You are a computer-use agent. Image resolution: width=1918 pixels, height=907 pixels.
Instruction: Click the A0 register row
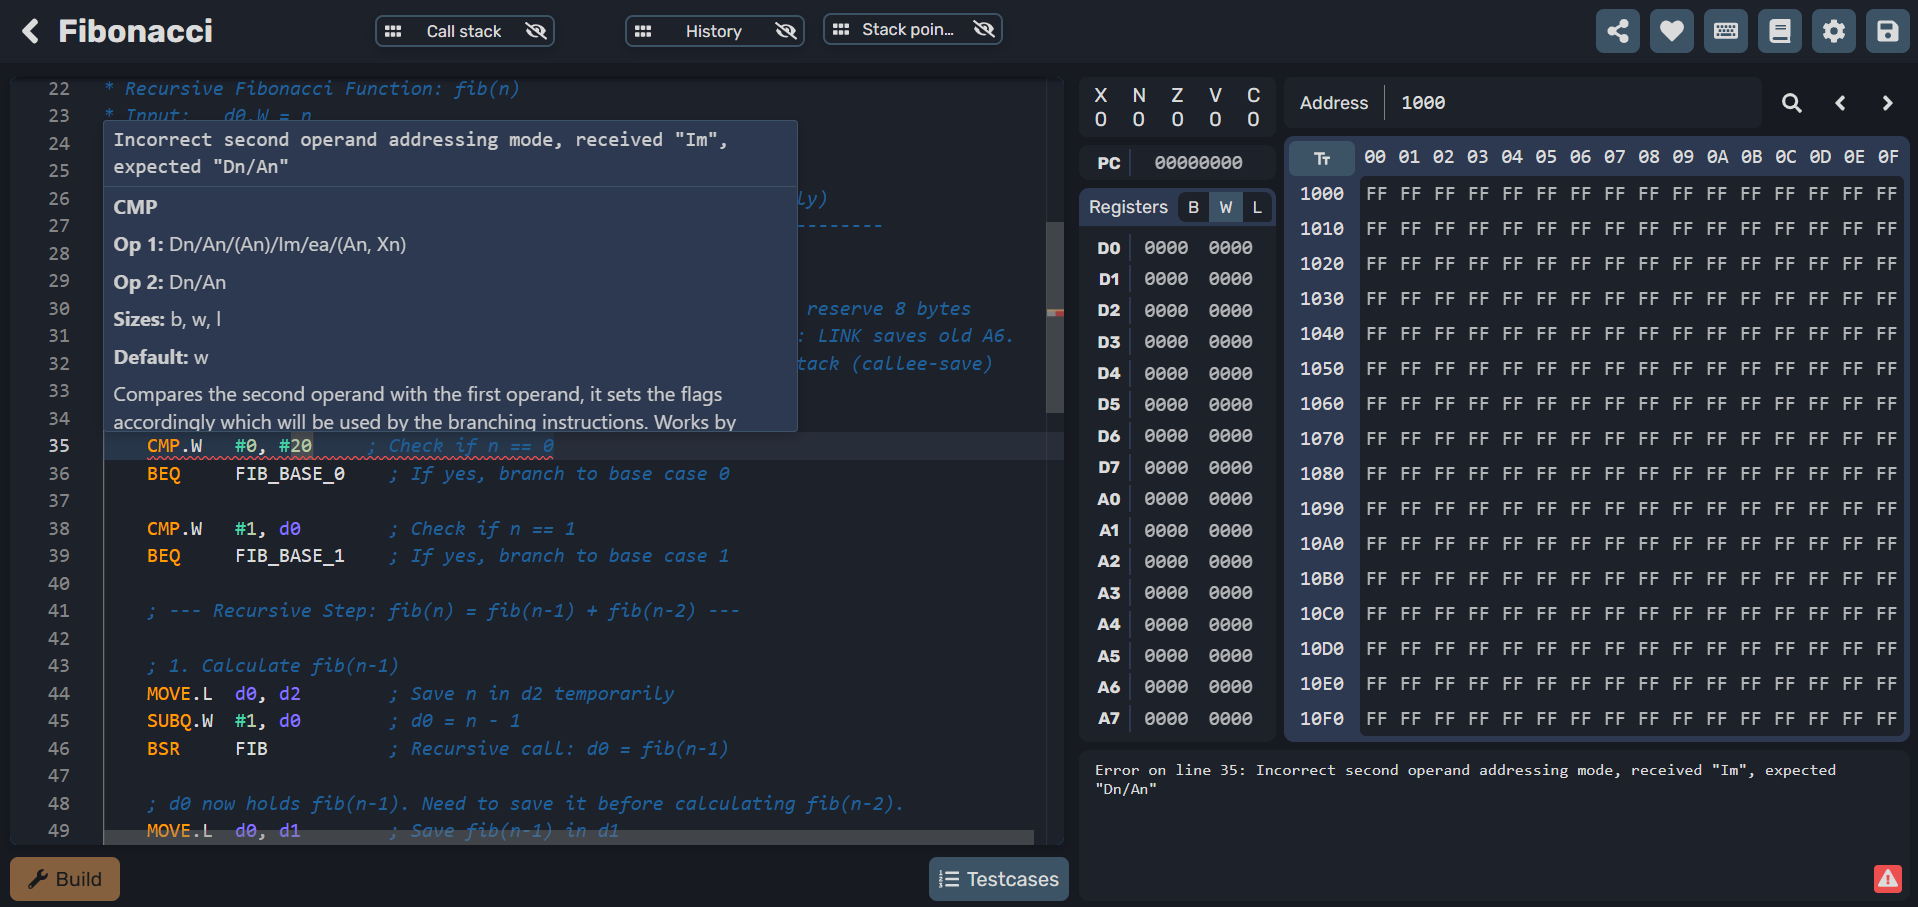coord(1176,499)
